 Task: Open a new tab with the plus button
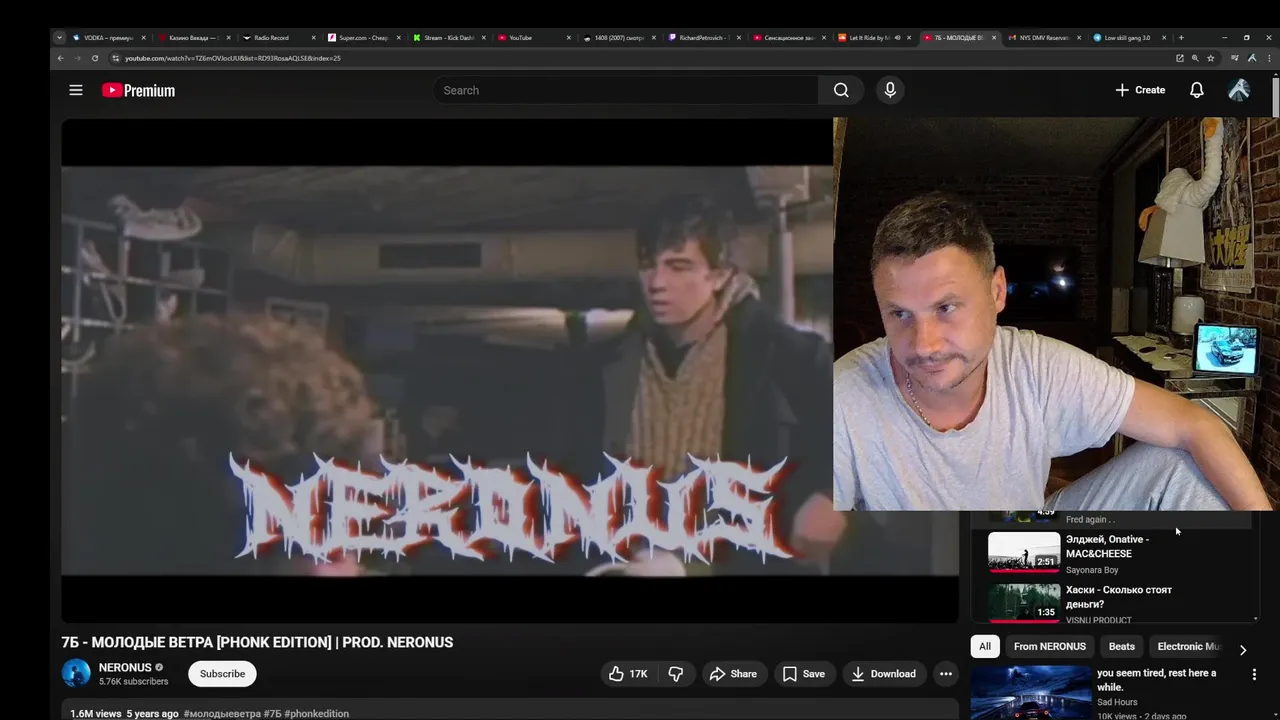[1181, 38]
